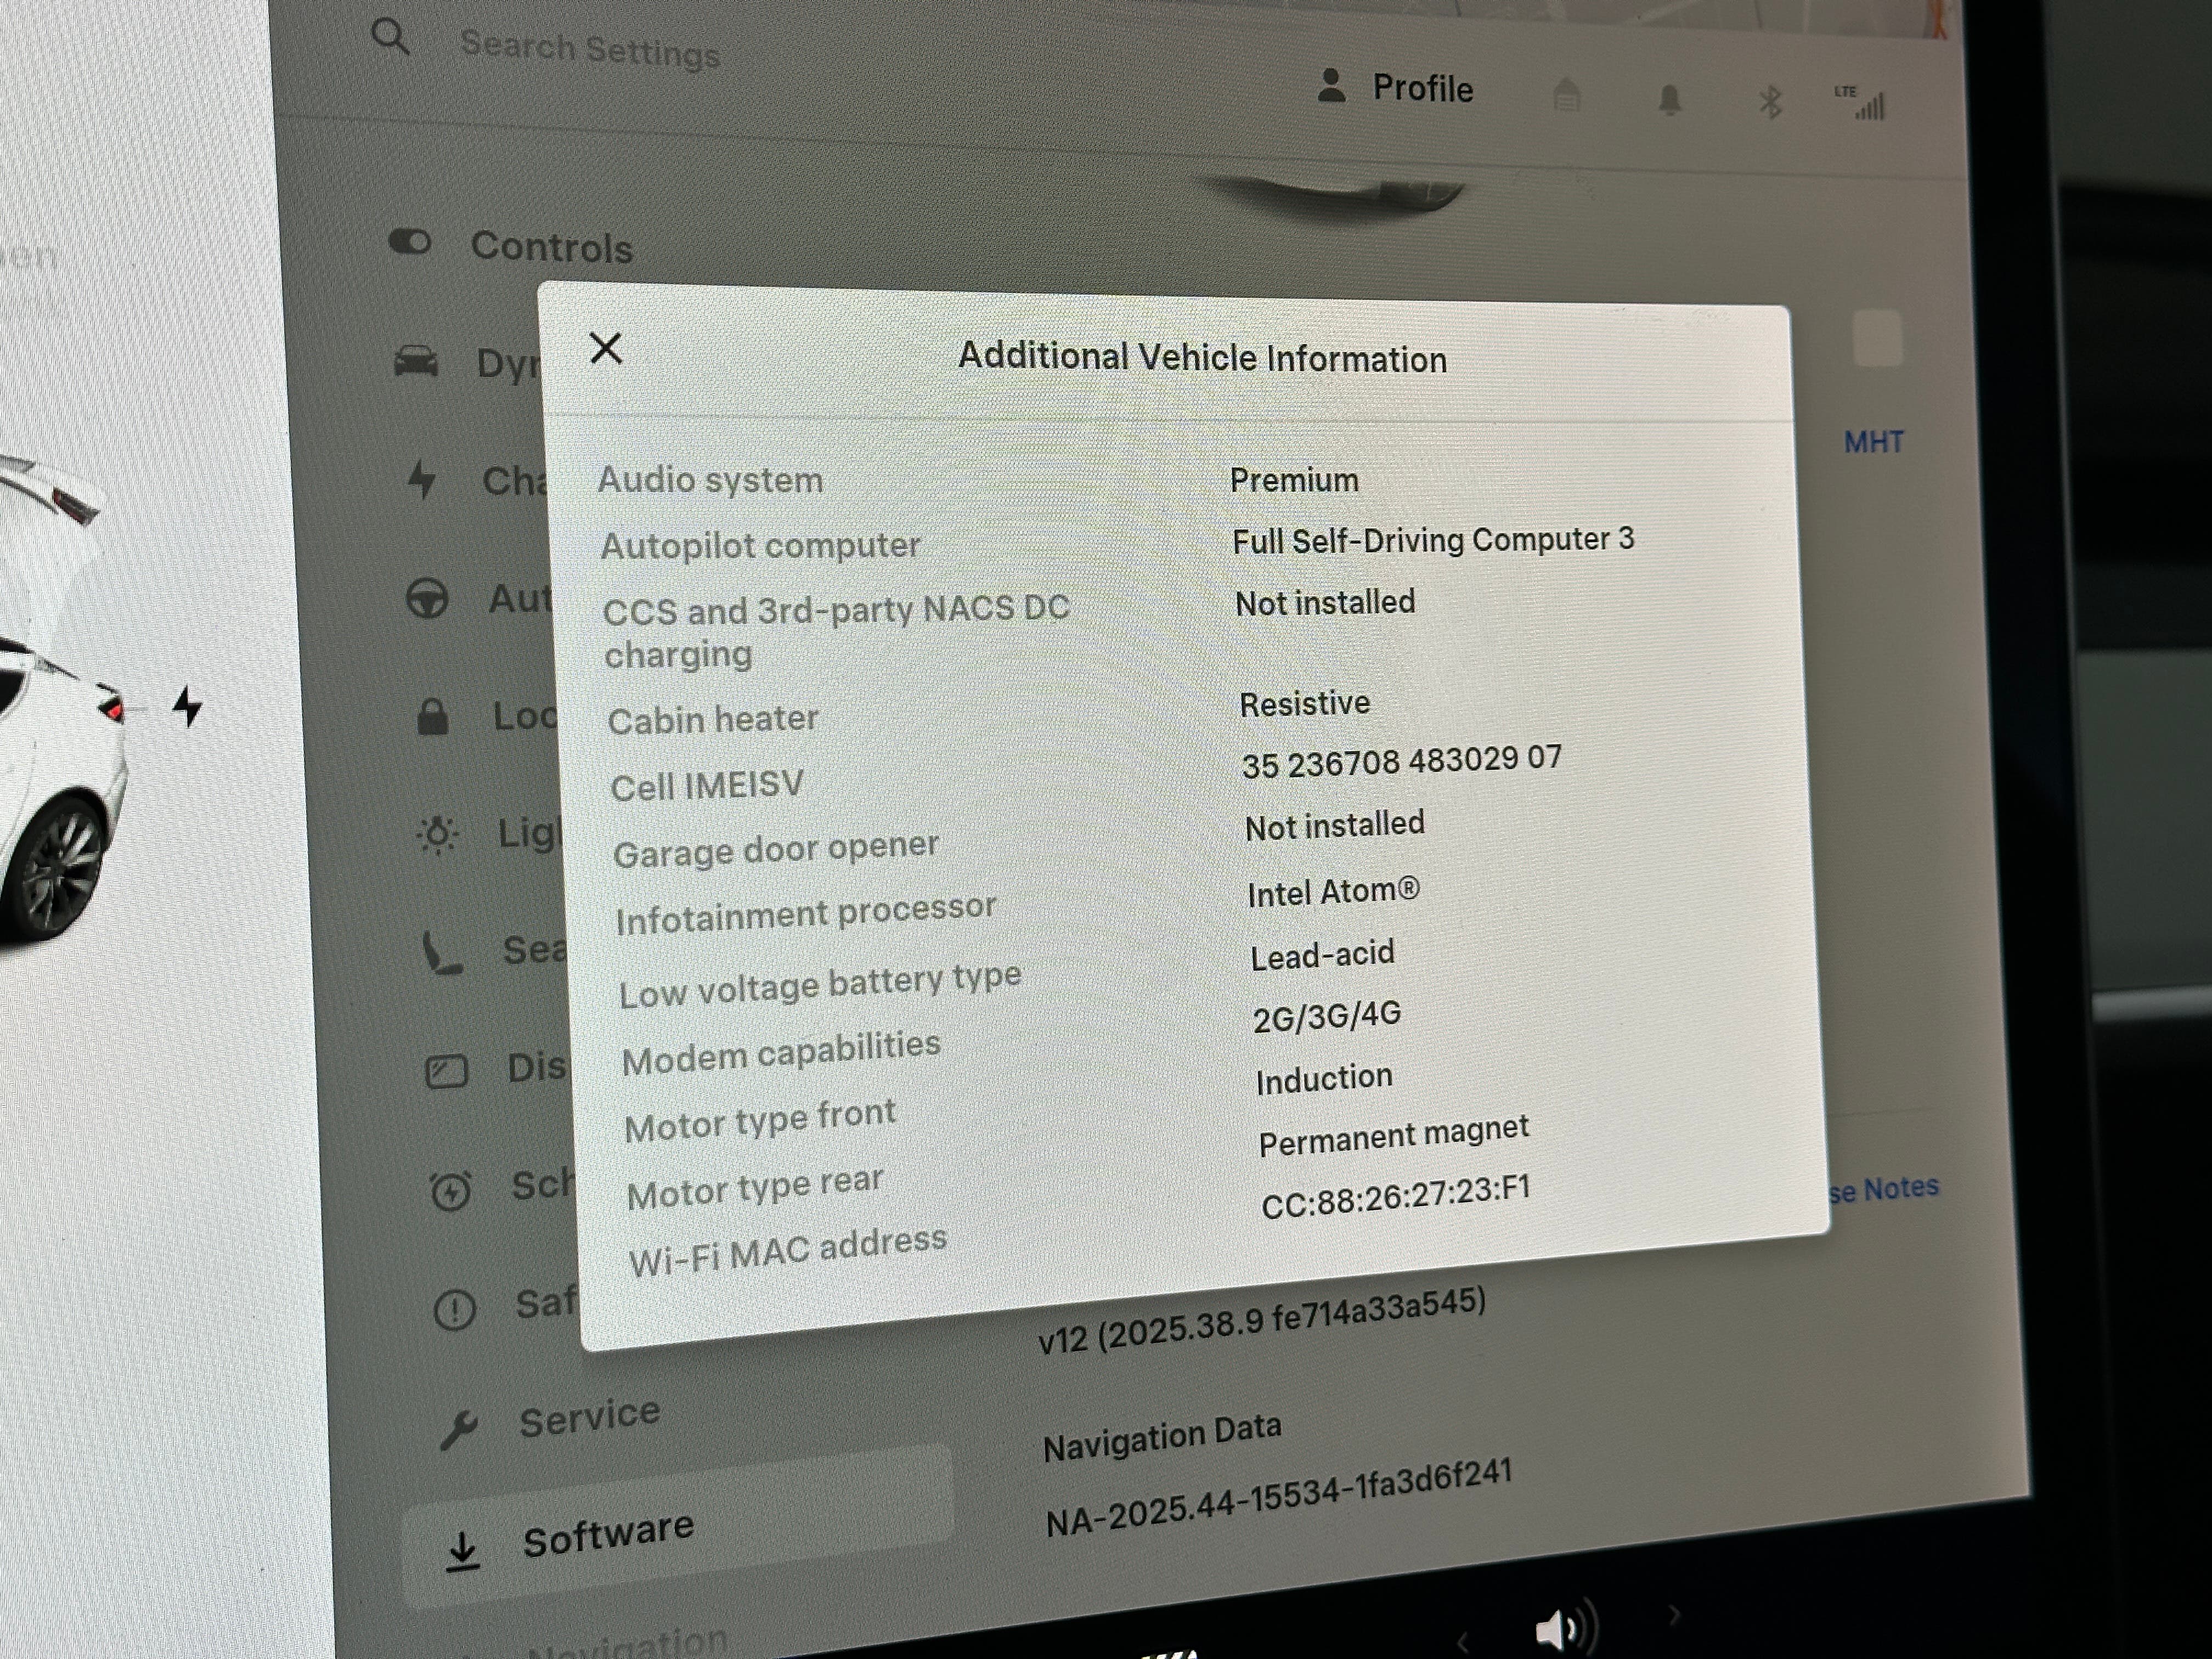This screenshot has height=1659, width=2212.
Task: Click the Service wrench icon
Action: [459, 1430]
